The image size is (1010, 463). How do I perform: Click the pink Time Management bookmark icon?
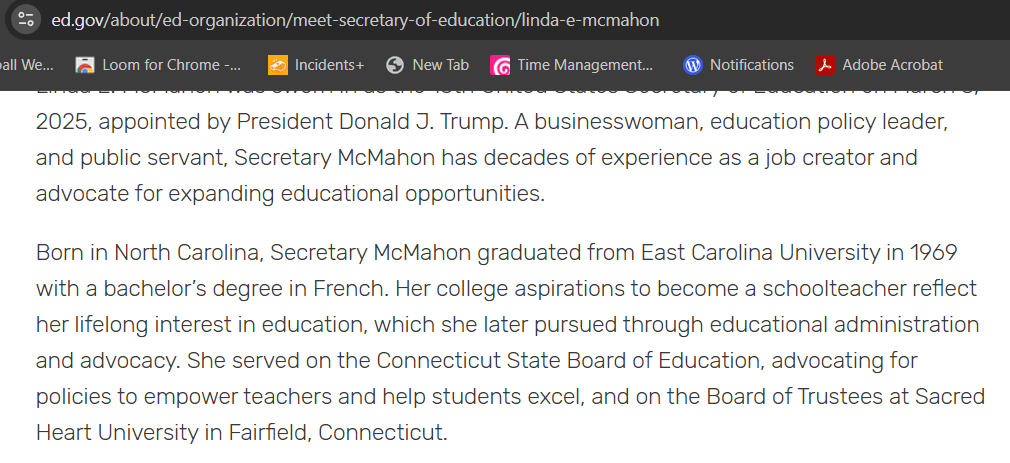click(501, 65)
